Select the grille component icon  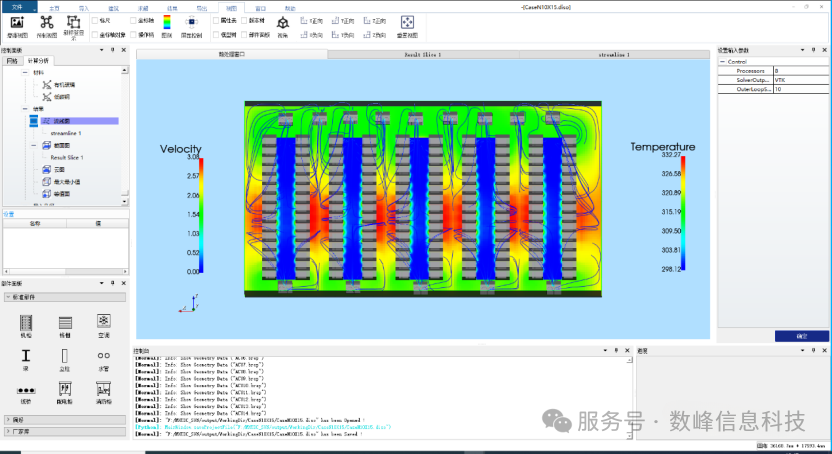pyautogui.click(x=65, y=322)
